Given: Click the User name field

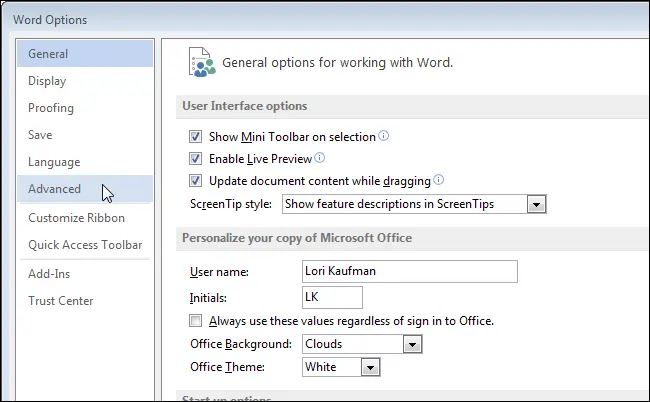Looking at the screenshot, I should (410, 271).
